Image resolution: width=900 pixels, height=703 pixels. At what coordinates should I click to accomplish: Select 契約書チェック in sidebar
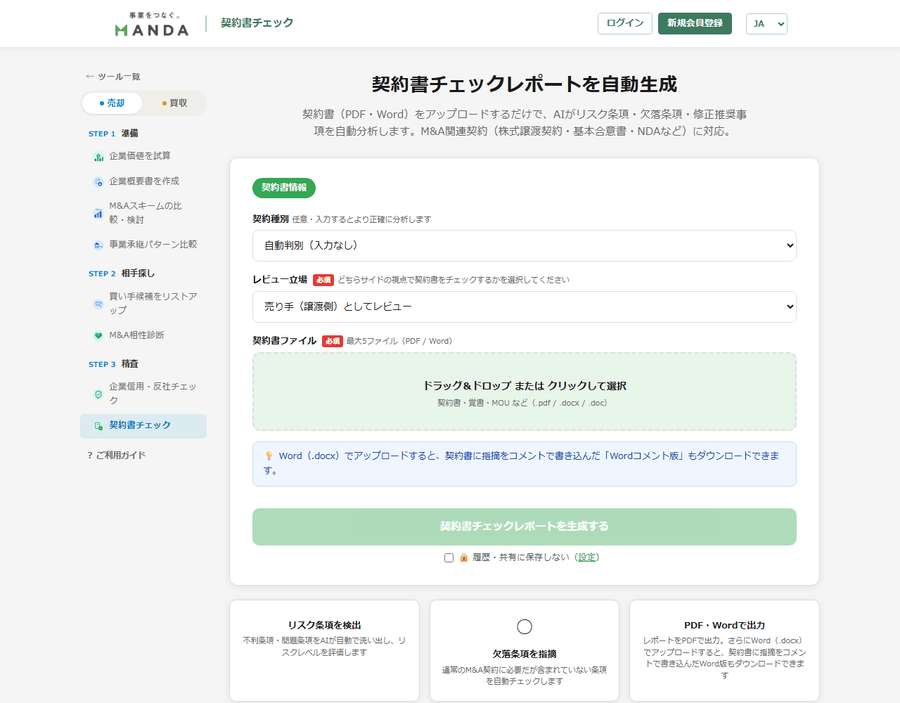(143, 426)
